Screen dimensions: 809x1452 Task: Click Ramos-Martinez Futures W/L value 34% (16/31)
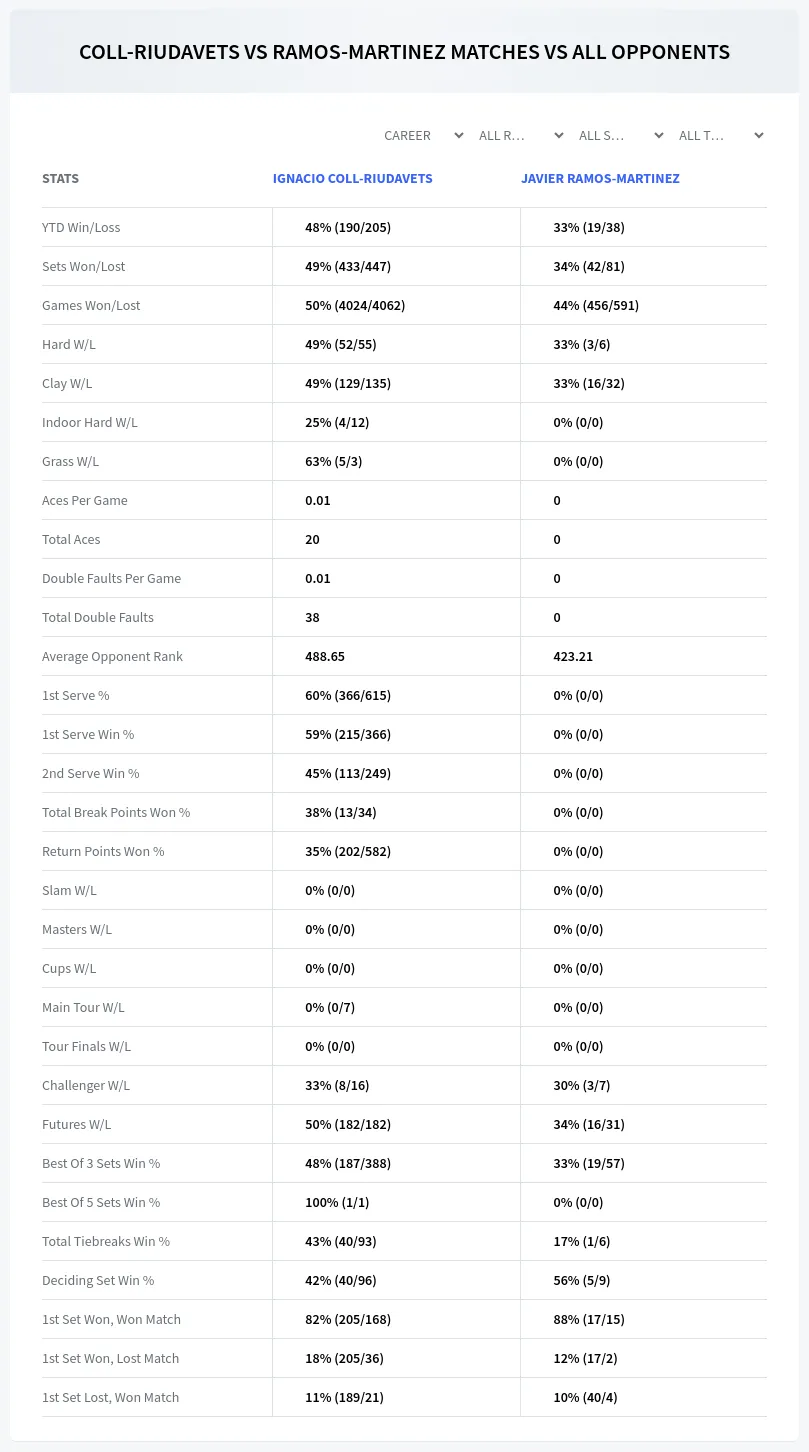[x=589, y=1124]
